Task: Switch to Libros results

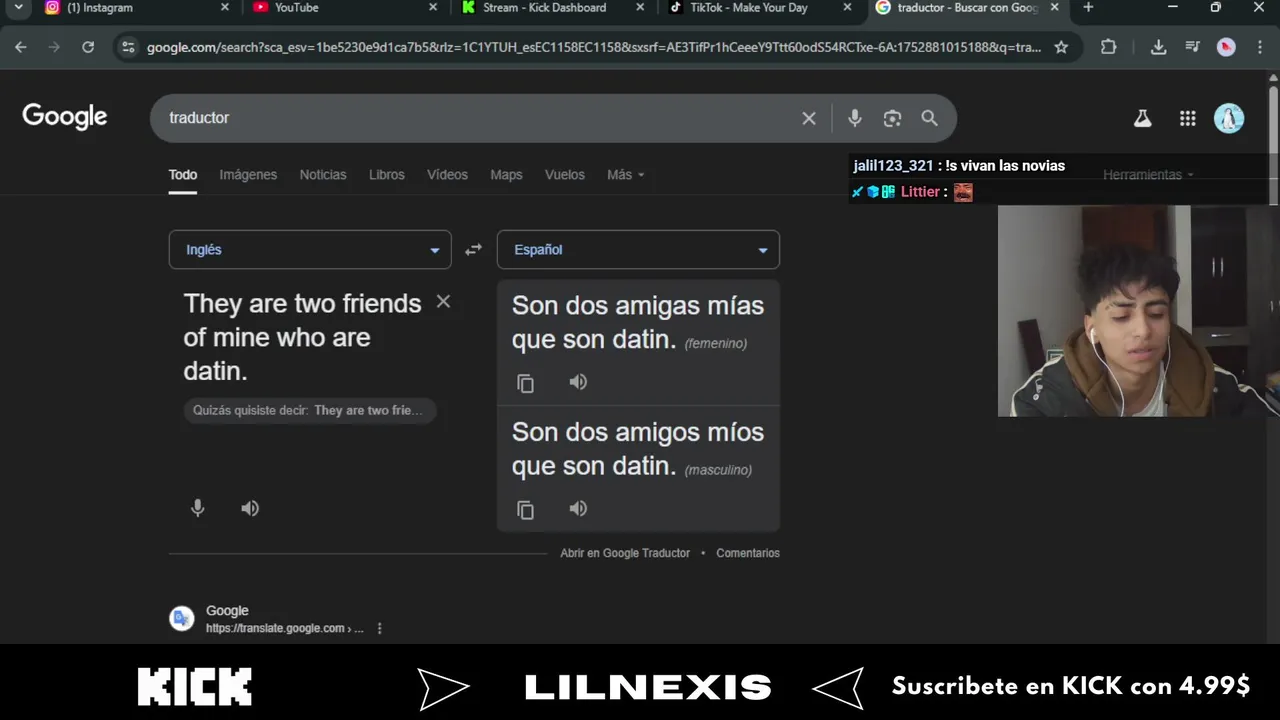Action: point(387,175)
